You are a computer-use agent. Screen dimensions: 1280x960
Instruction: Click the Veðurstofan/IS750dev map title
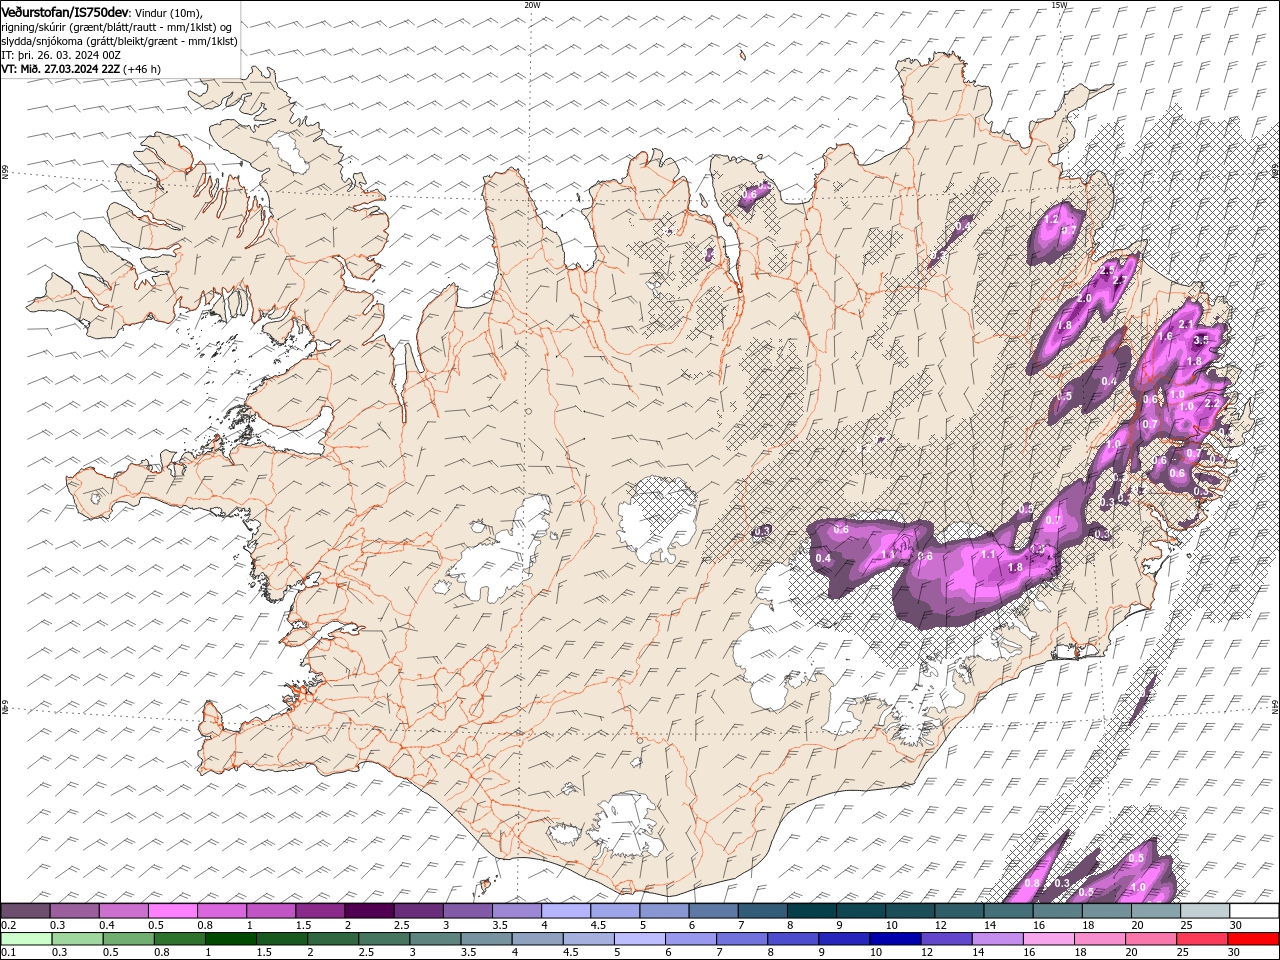click(x=65, y=12)
